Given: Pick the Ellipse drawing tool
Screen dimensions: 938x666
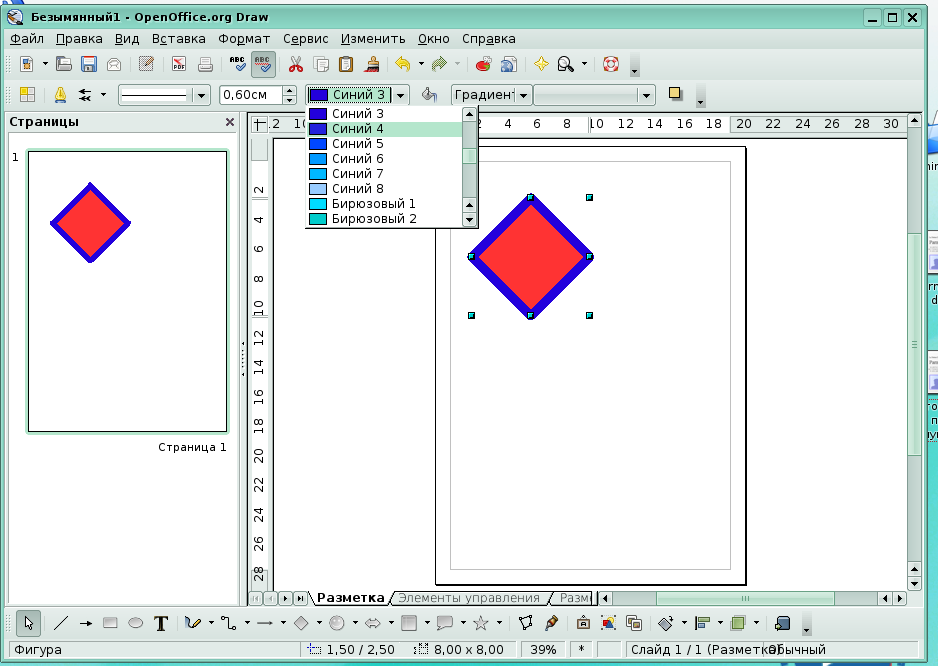Looking at the screenshot, I should [135, 623].
